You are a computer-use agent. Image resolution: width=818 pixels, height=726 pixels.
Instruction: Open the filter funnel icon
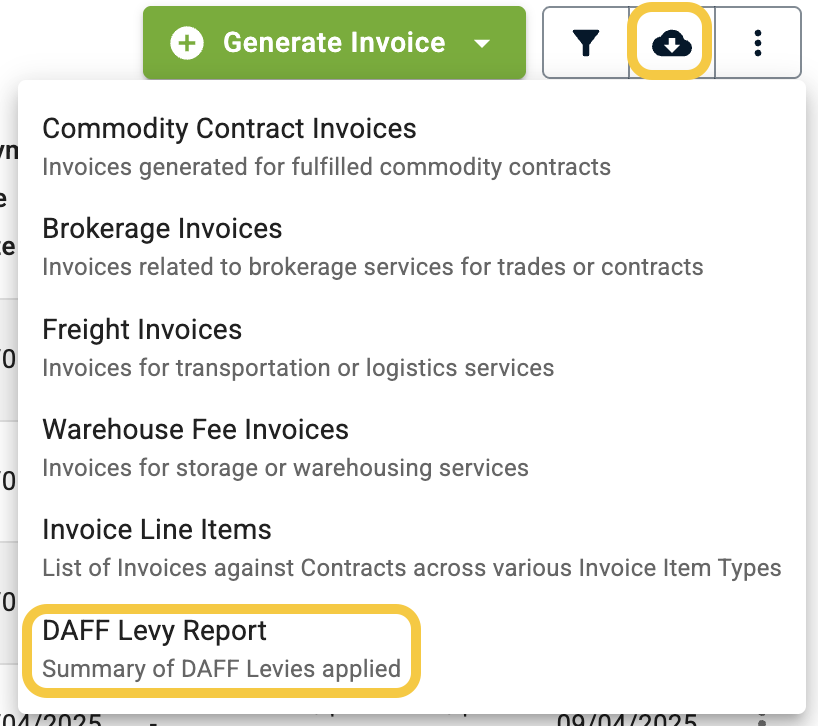pyautogui.click(x=586, y=43)
